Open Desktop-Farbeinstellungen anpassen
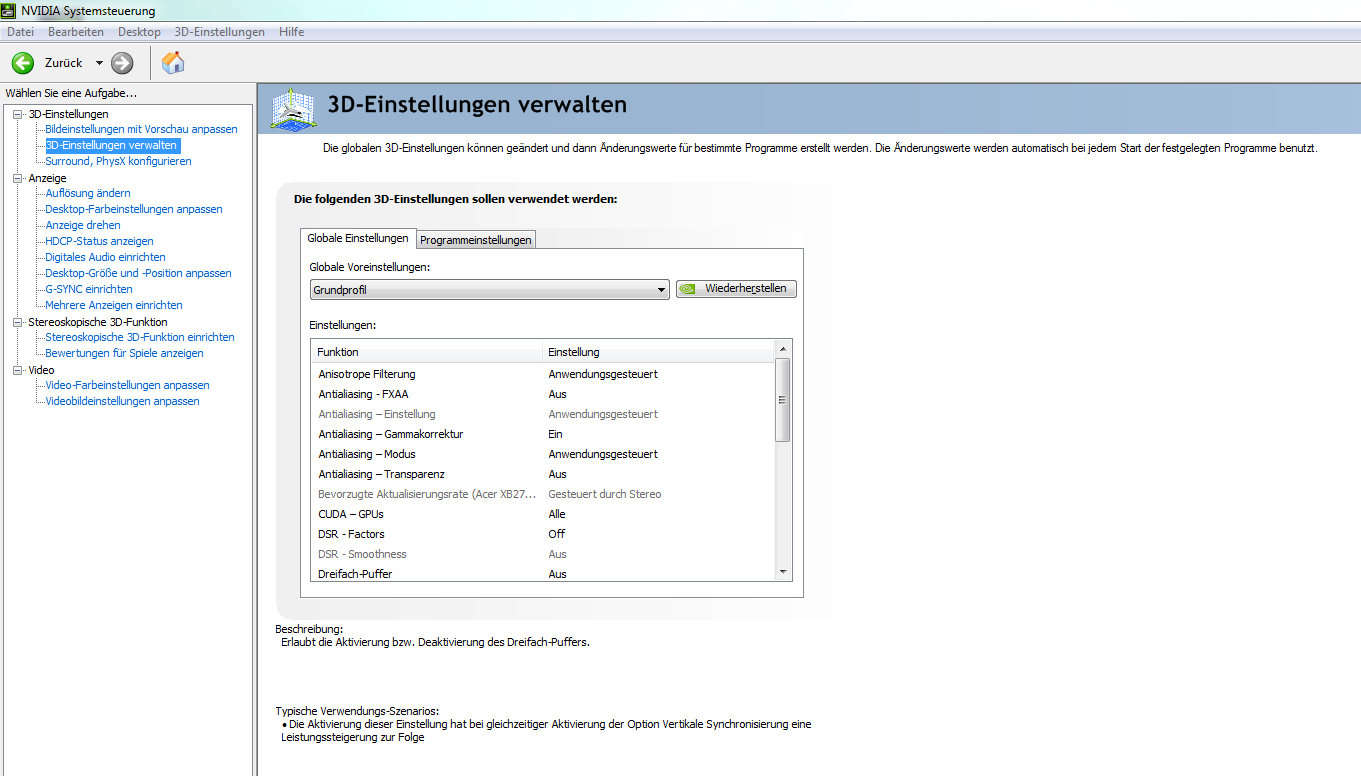This screenshot has width=1361, height=776. point(134,209)
